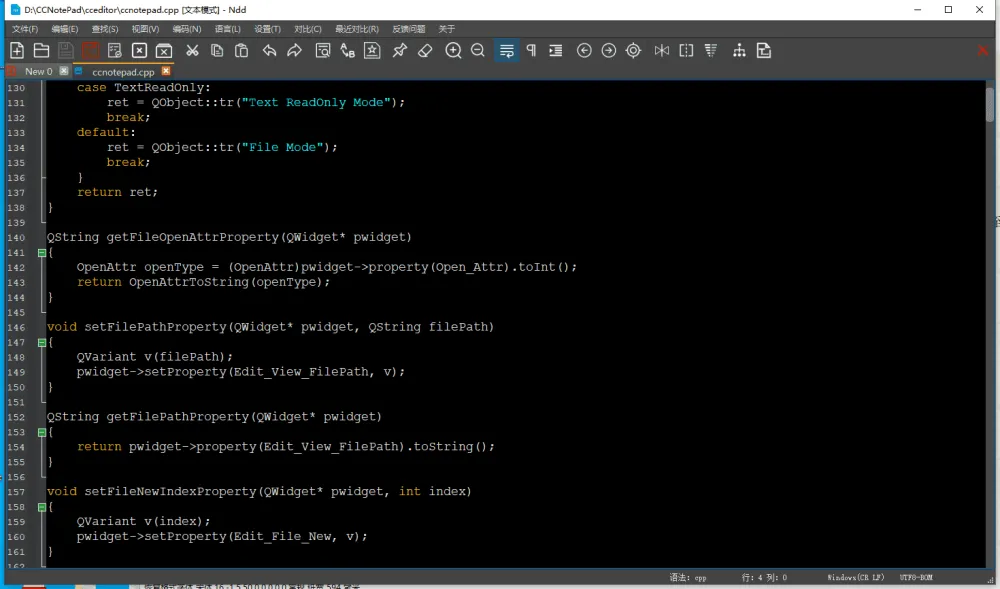Click the Undo arrow icon

point(270,50)
